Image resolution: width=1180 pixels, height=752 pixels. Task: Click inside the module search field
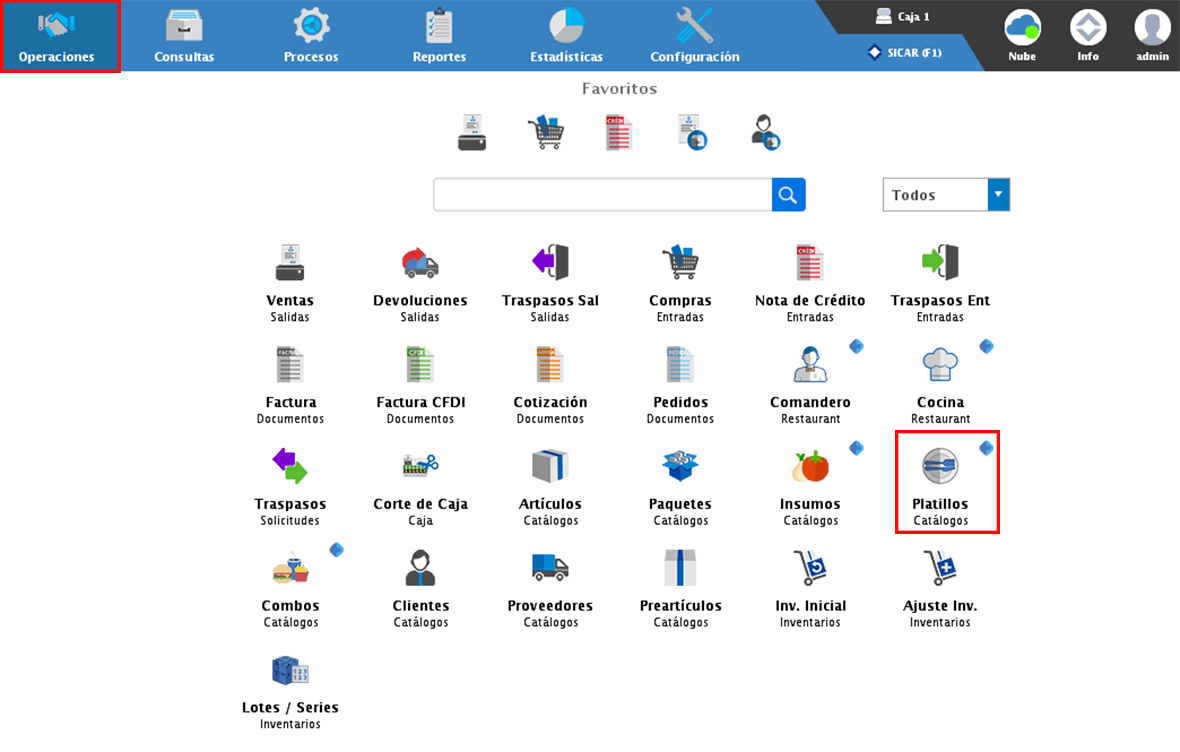pos(602,195)
